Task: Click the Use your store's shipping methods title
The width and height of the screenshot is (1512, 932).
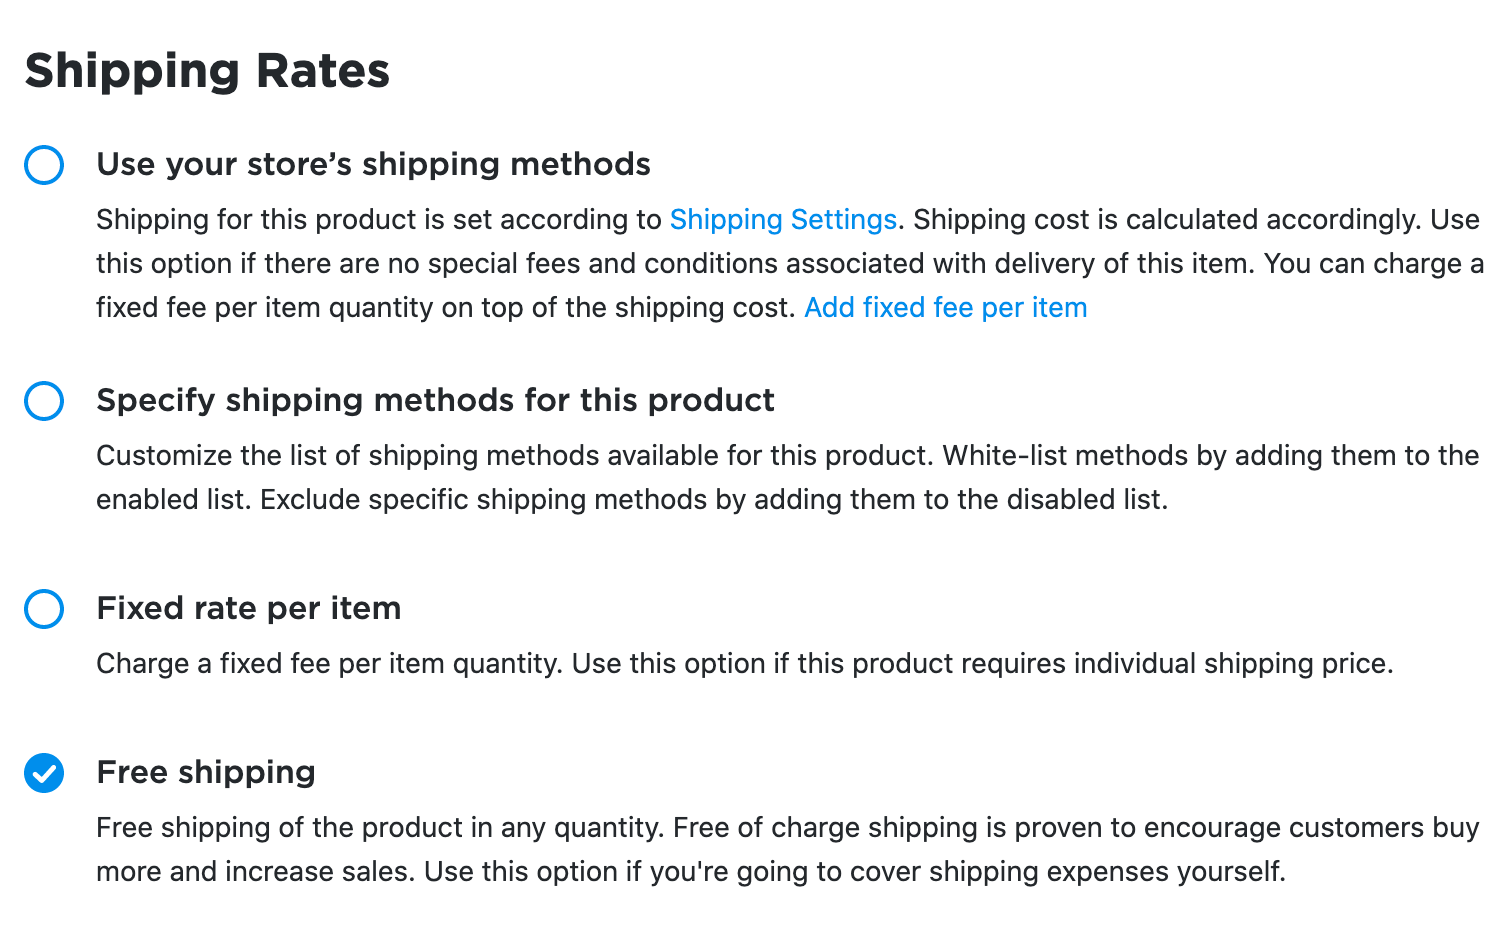Action: pyautogui.click(x=373, y=164)
